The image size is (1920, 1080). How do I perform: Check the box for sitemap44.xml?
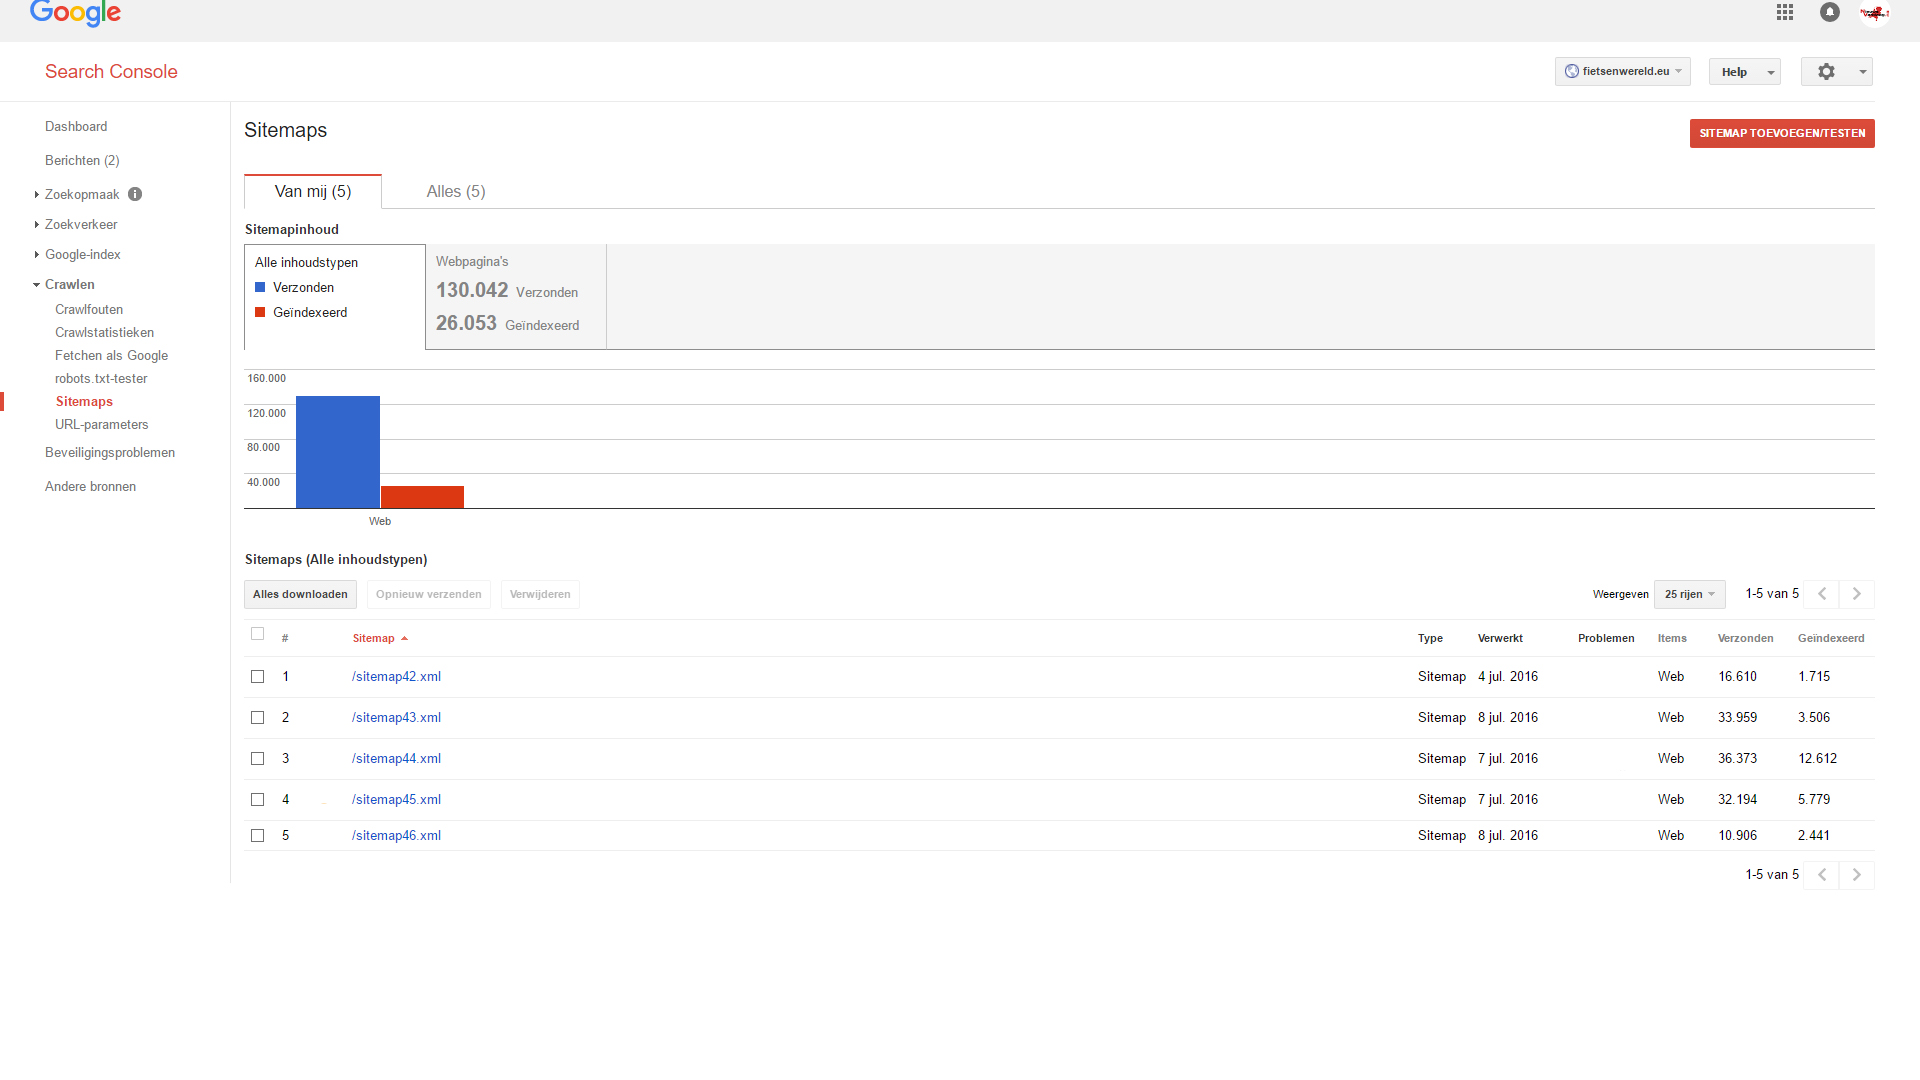click(x=257, y=759)
